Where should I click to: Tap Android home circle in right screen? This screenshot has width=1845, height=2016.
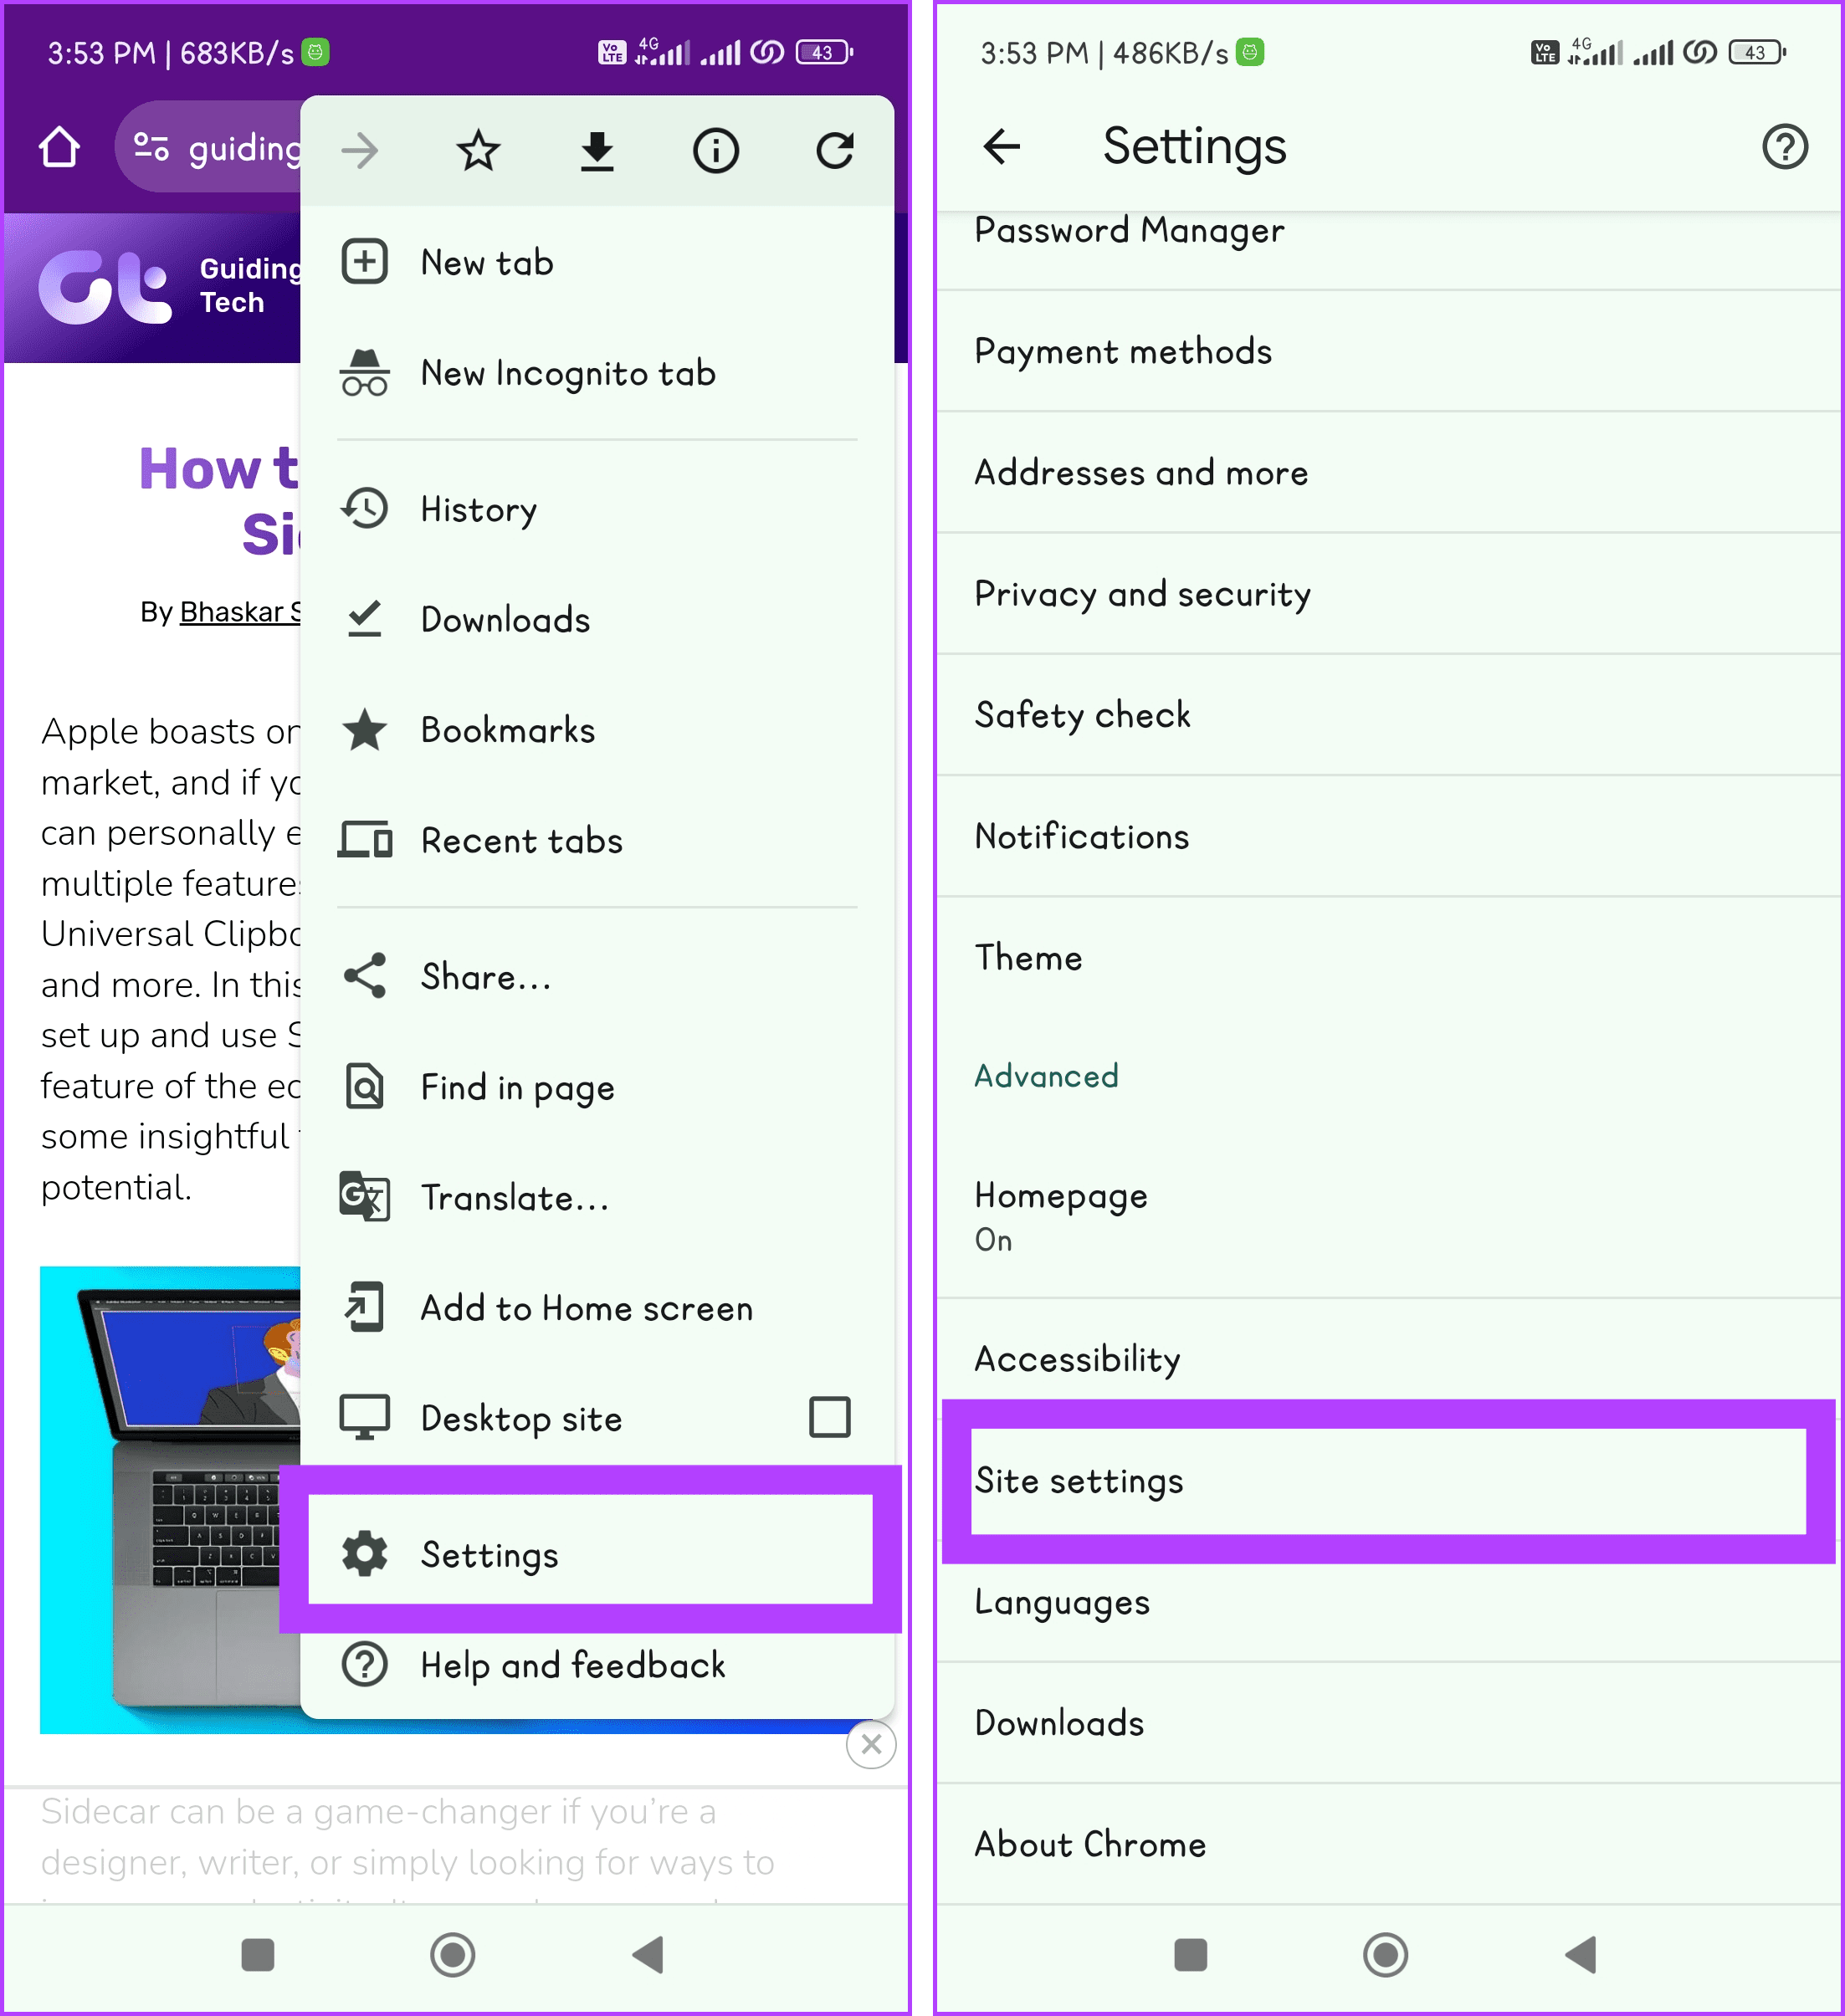coord(1385,1955)
